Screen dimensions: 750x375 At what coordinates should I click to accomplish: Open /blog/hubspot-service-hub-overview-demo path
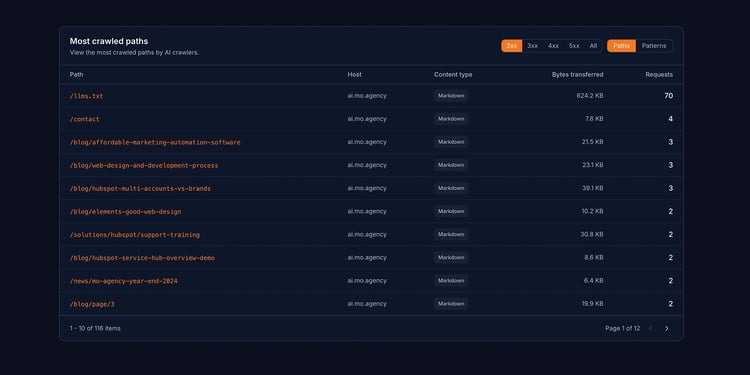(142, 258)
